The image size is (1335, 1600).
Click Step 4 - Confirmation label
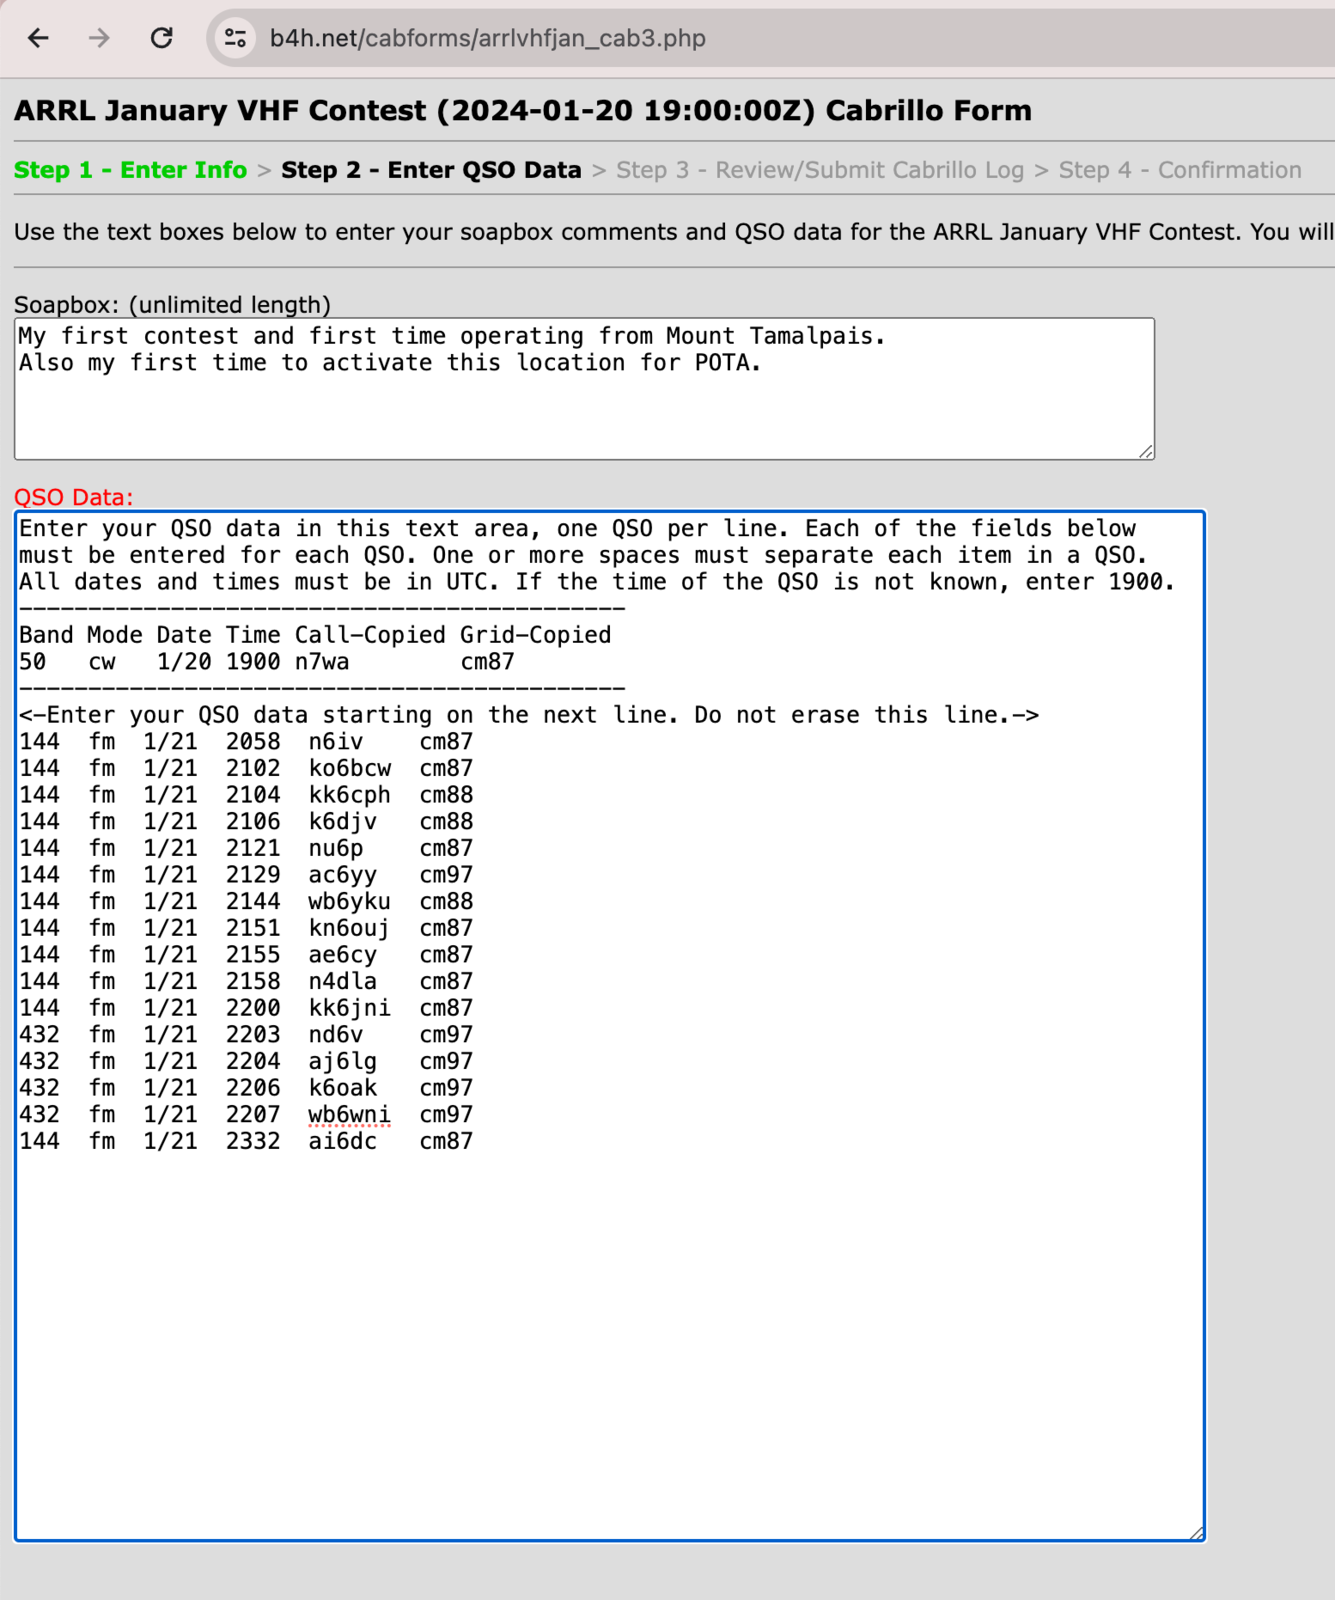coord(1180,170)
